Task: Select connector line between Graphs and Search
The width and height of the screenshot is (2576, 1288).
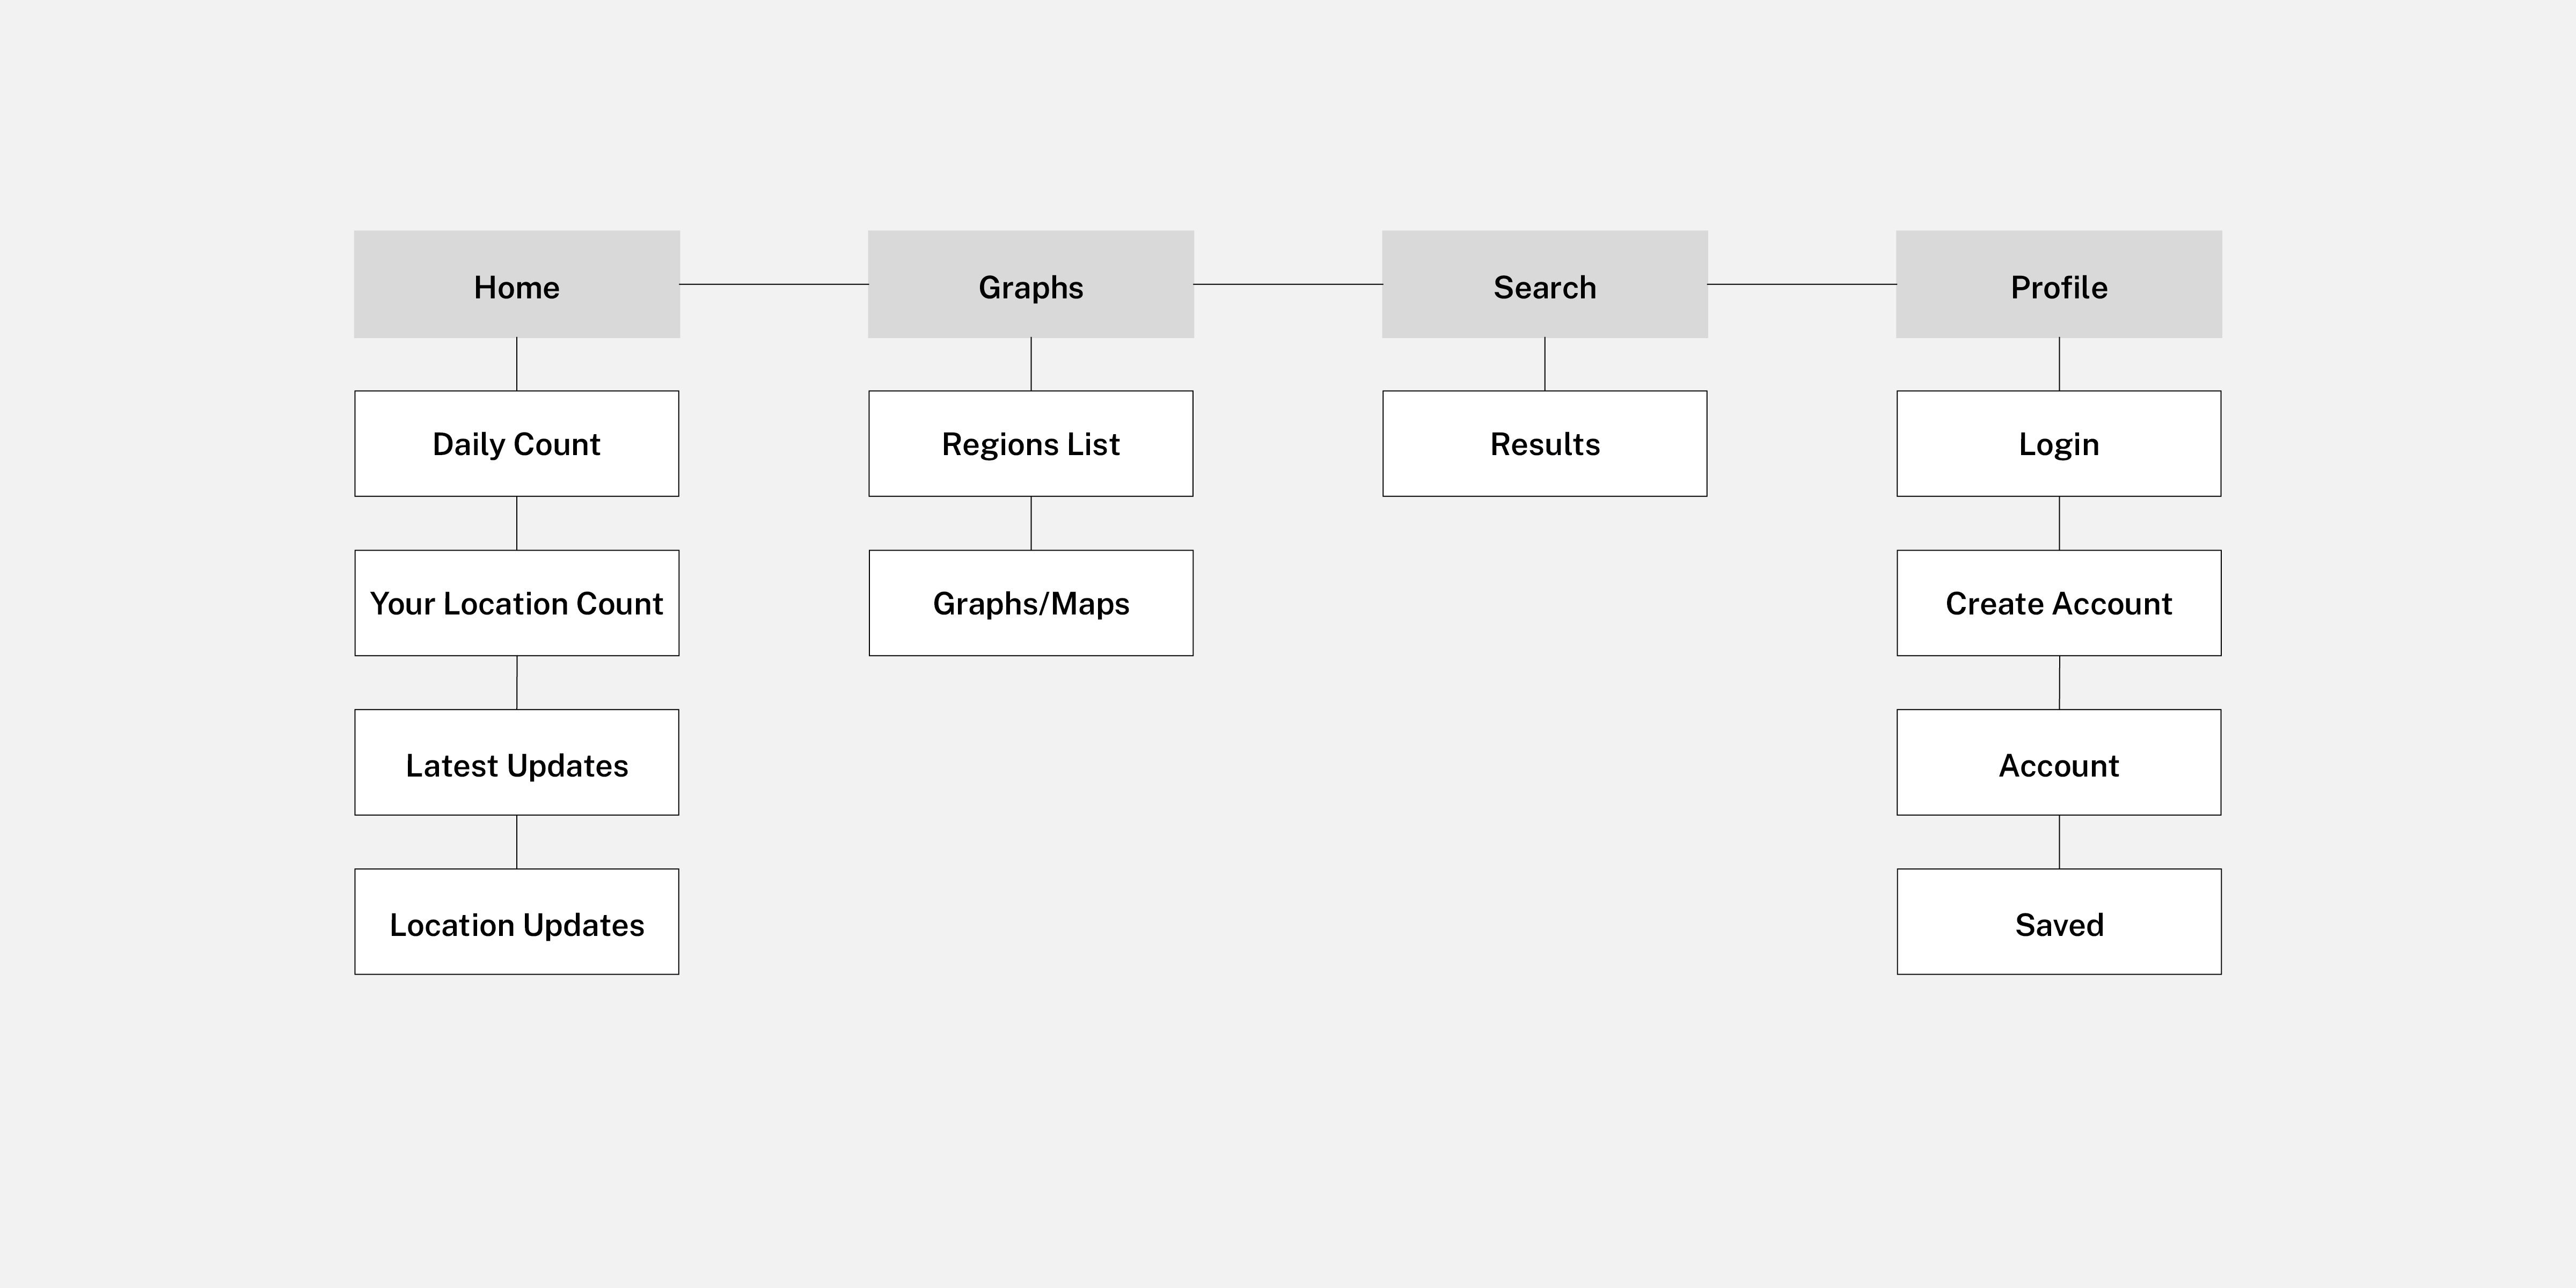Action: [x=1288, y=284]
